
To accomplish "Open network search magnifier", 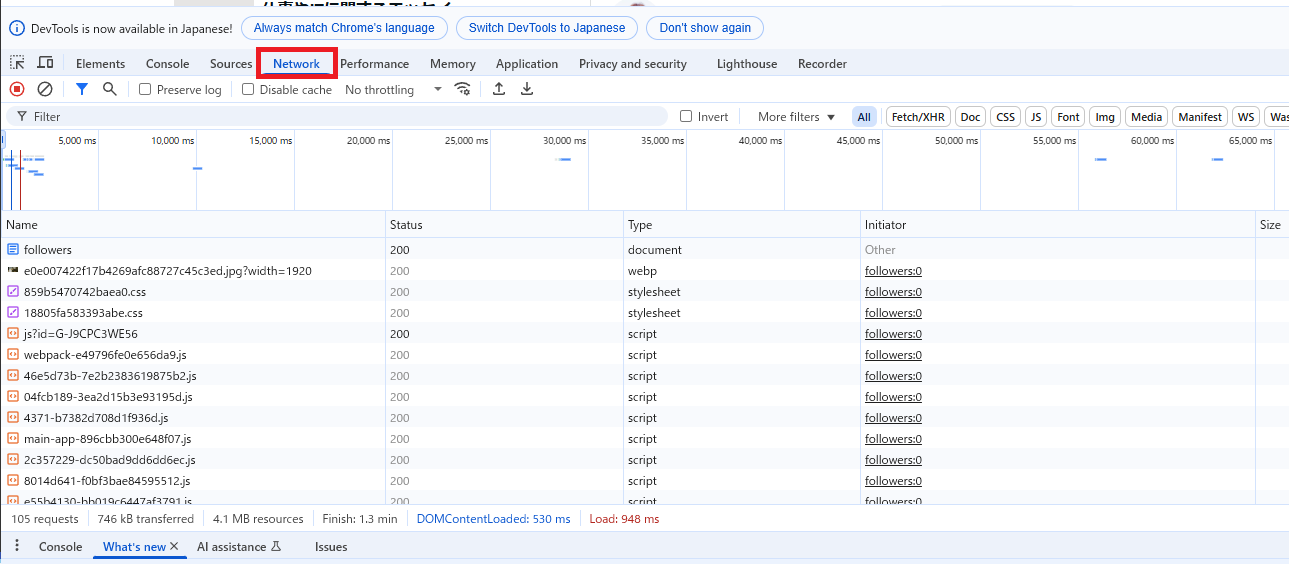I will point(110,89).
